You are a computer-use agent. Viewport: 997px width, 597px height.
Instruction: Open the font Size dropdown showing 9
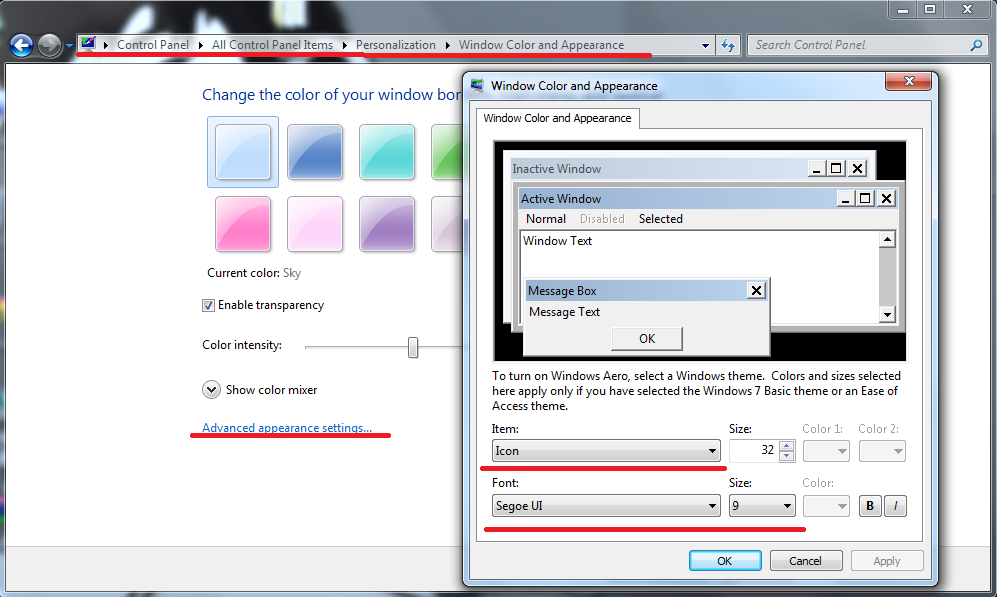pos(761,506)
